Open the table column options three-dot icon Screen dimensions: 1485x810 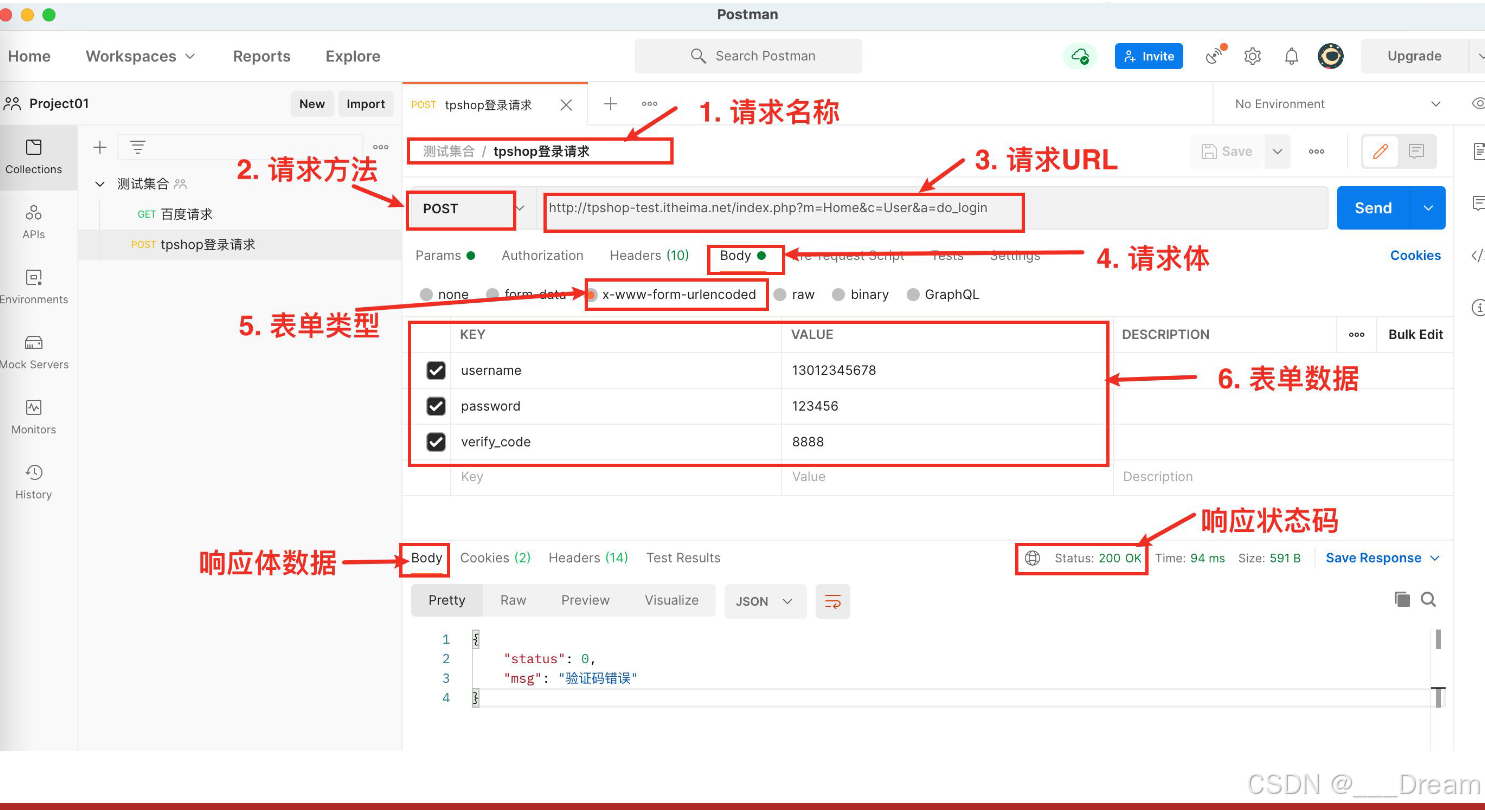pos(1357,335)
